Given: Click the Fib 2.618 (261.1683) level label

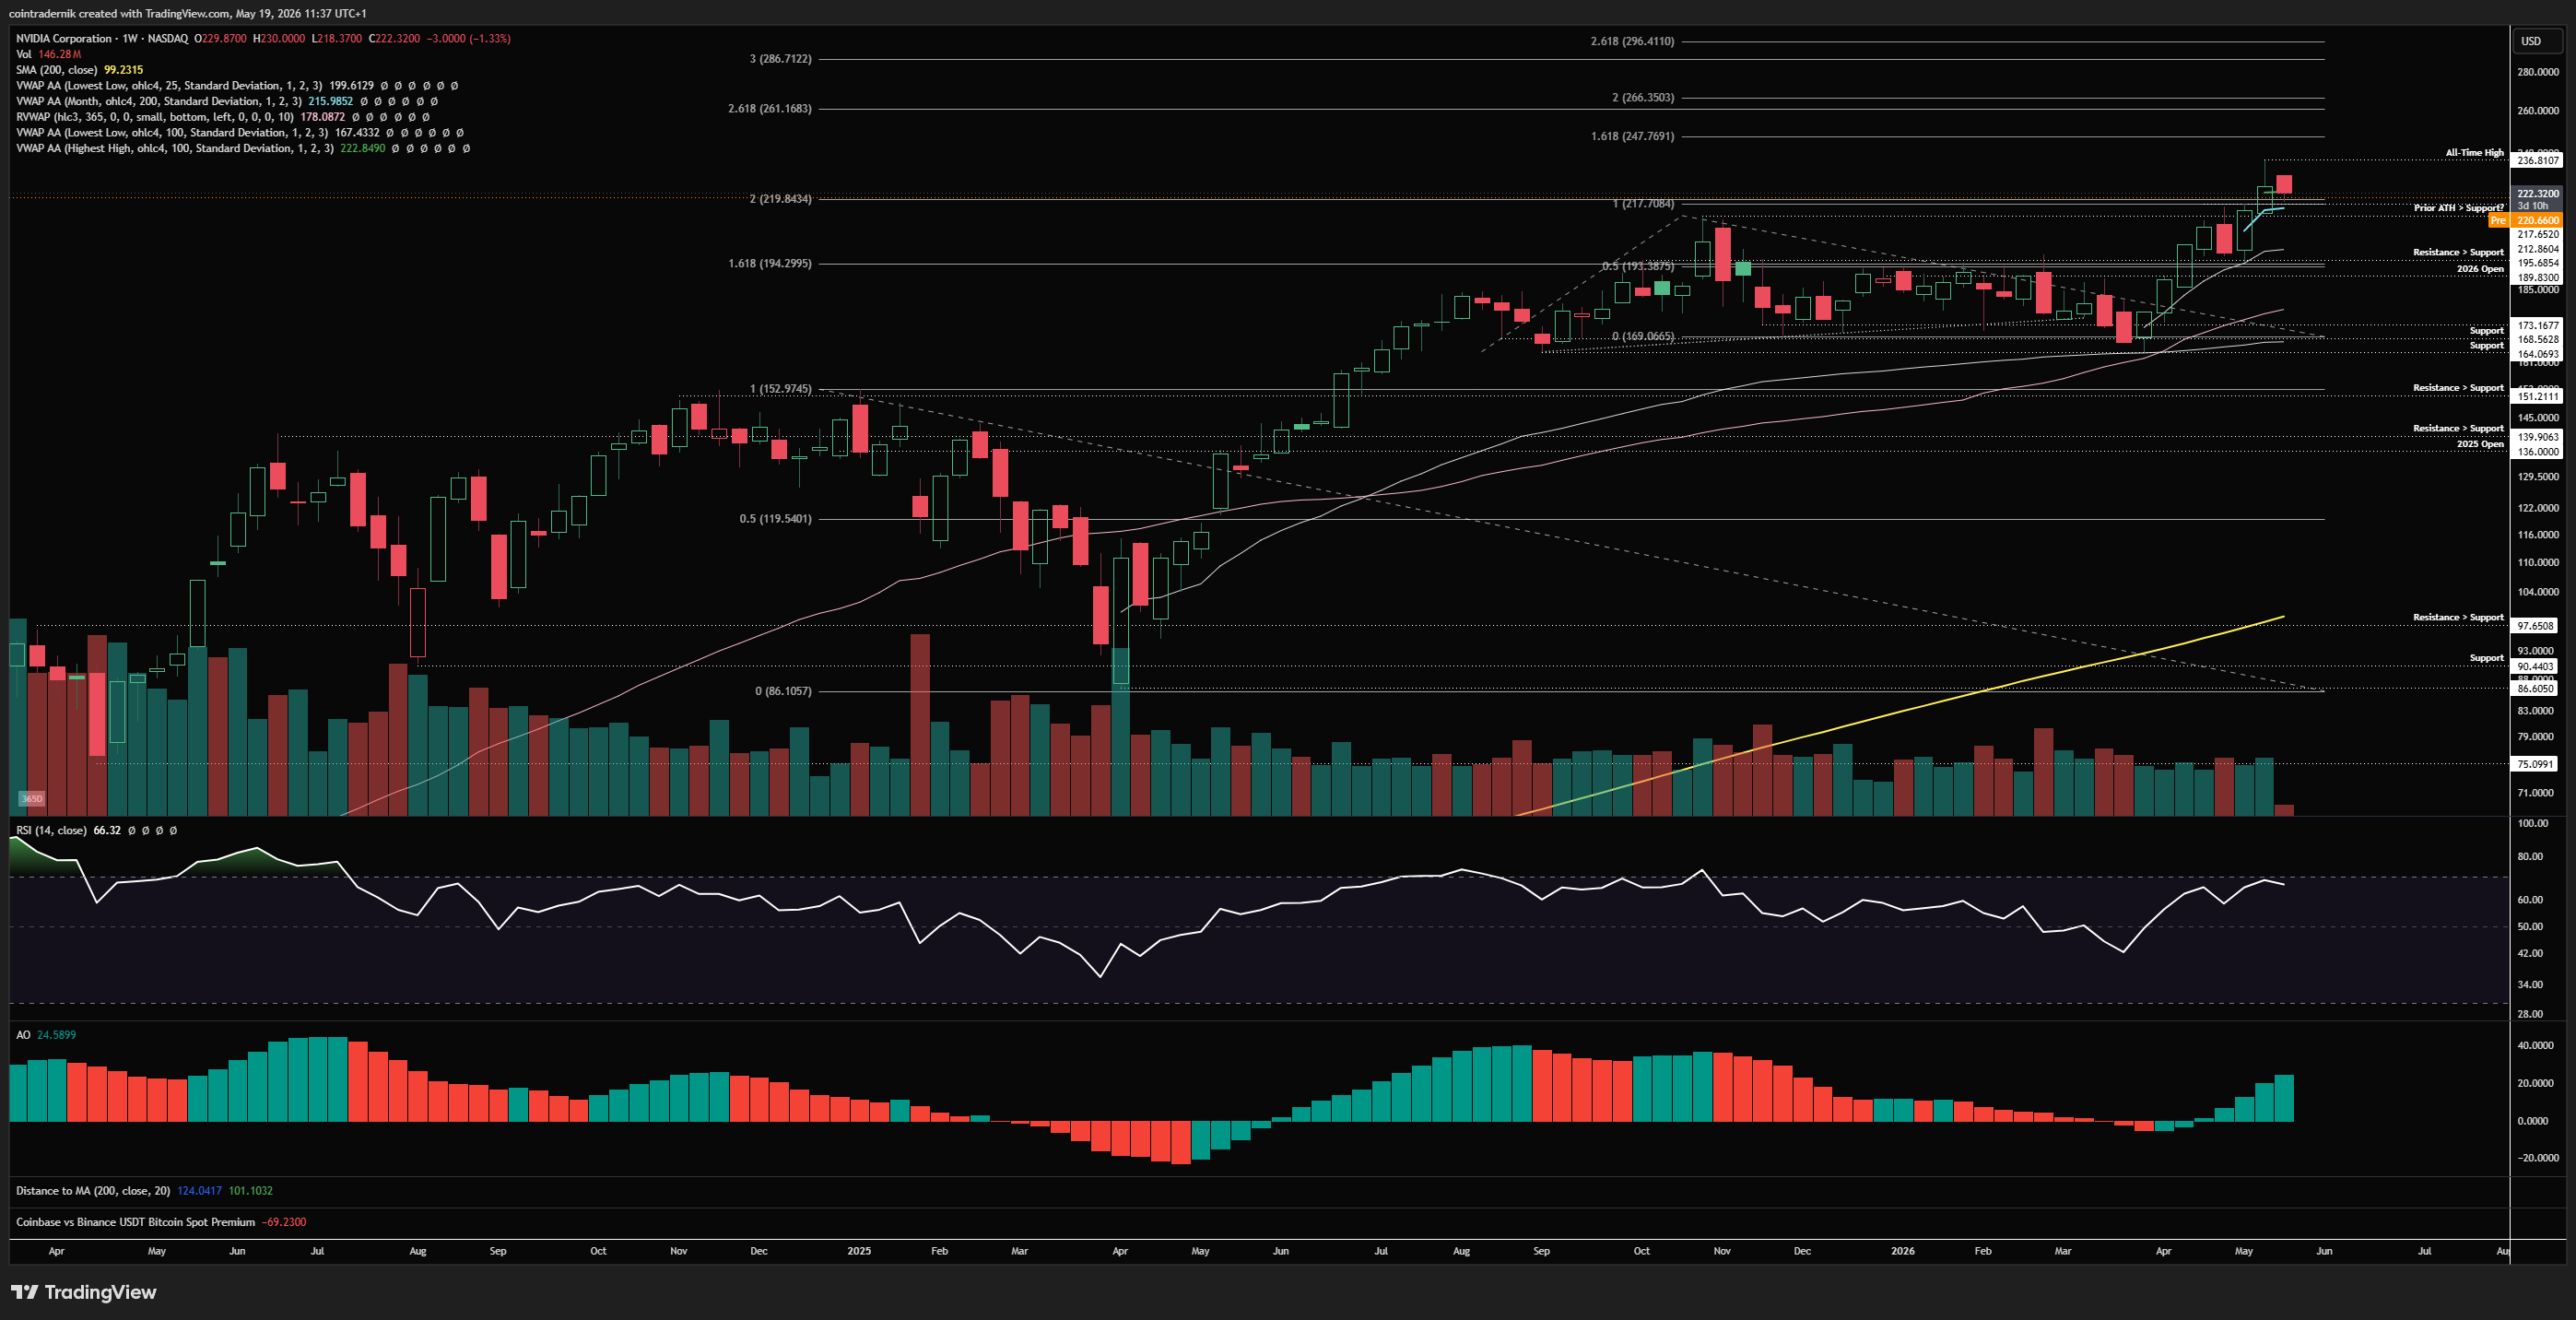Looking at the screenshot, I should (769, 108).
